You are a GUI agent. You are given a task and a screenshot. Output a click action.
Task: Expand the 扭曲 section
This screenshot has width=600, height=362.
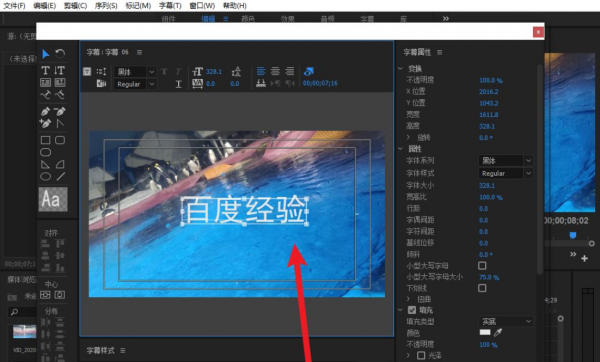[x=408, y=299]
